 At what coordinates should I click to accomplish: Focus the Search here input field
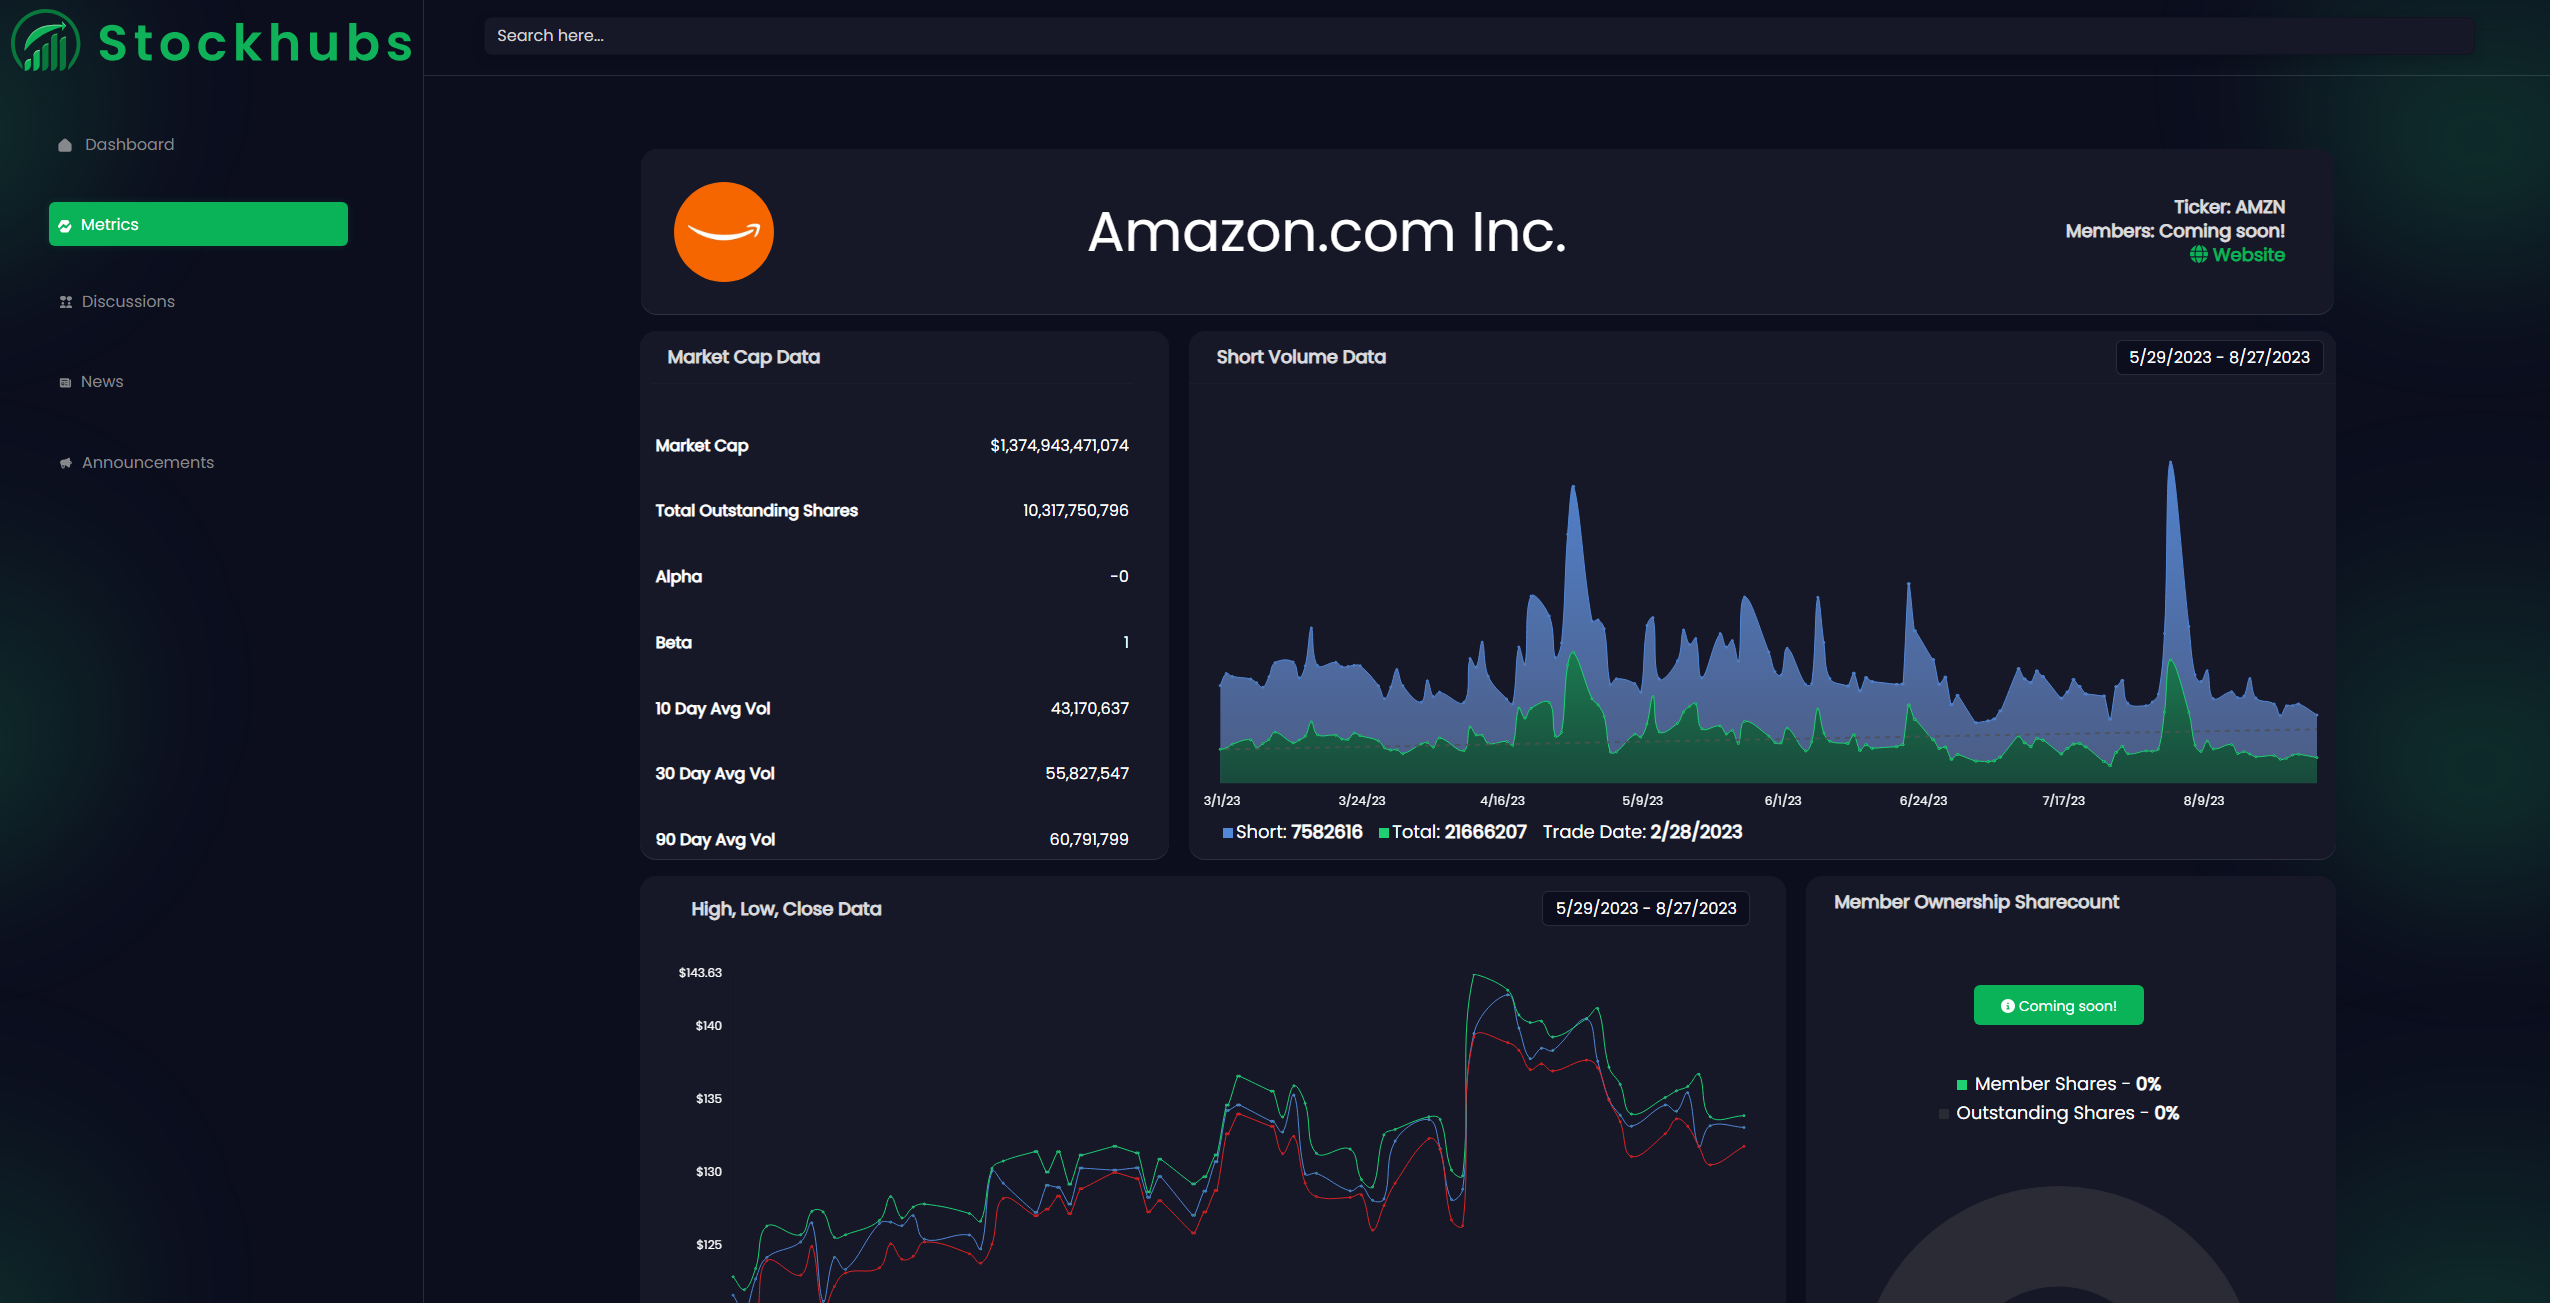[x=1479, y=36]
